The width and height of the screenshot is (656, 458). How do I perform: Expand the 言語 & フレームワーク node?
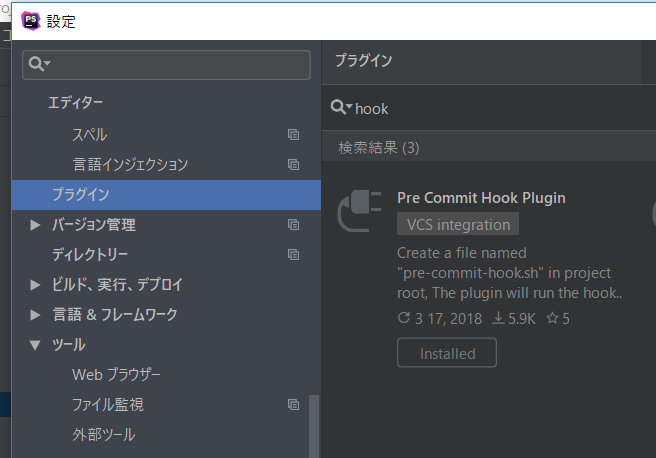pyautogui.click(x=36, y=315)
